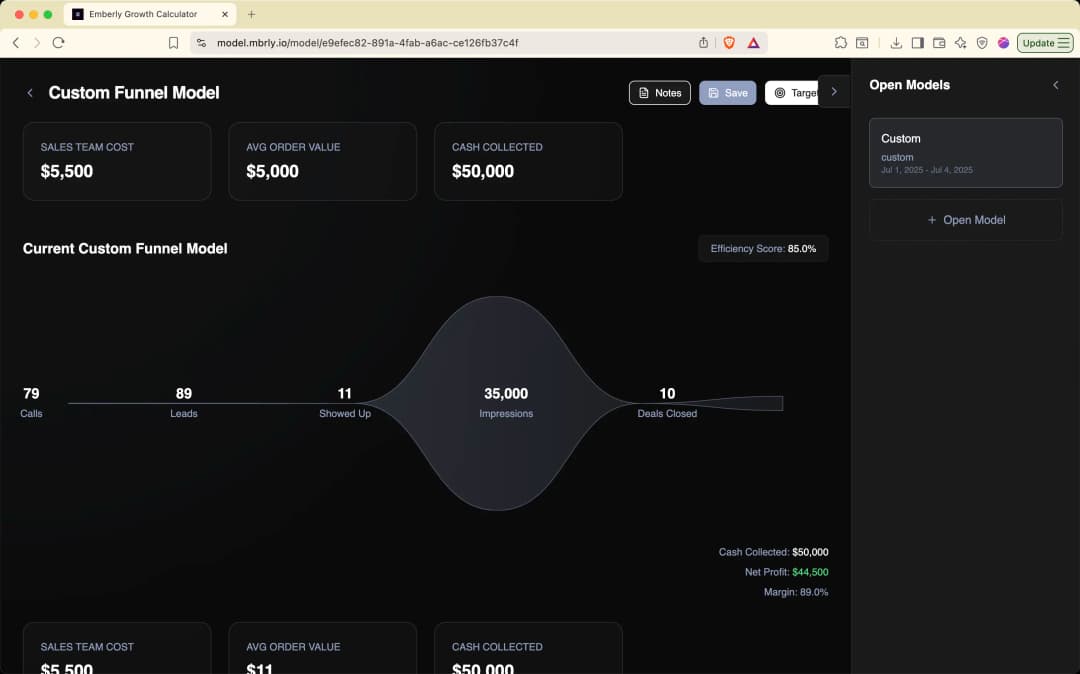Viewport: 1080px width, 674px height.
Task: Select the Custom model card
Action: pyautogui.click(x=965, y=153)
